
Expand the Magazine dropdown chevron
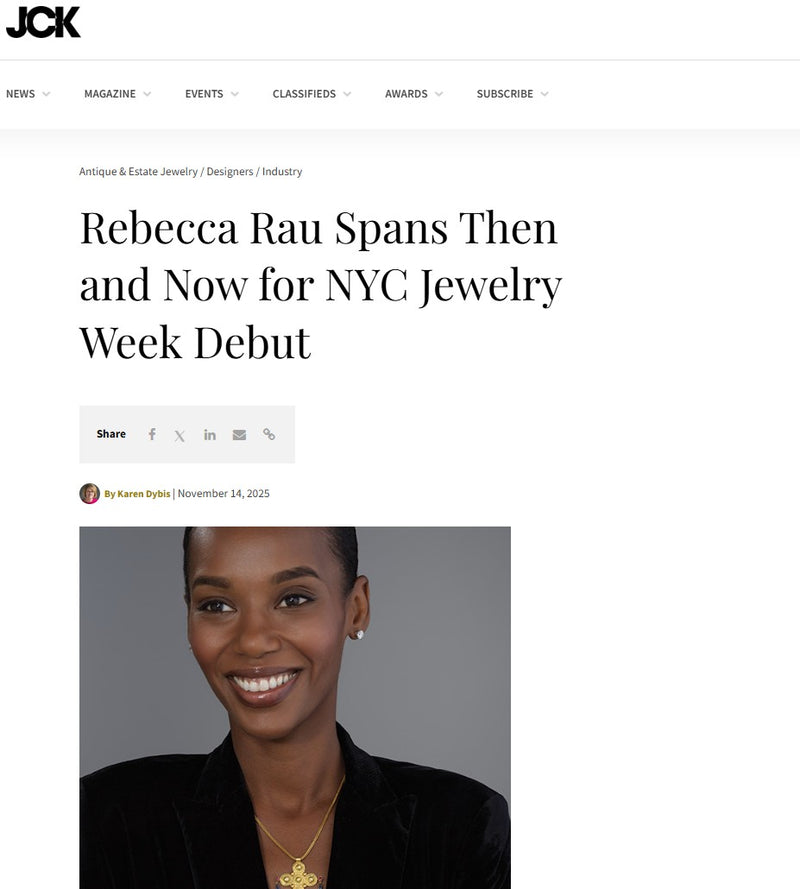click(147, 94)
